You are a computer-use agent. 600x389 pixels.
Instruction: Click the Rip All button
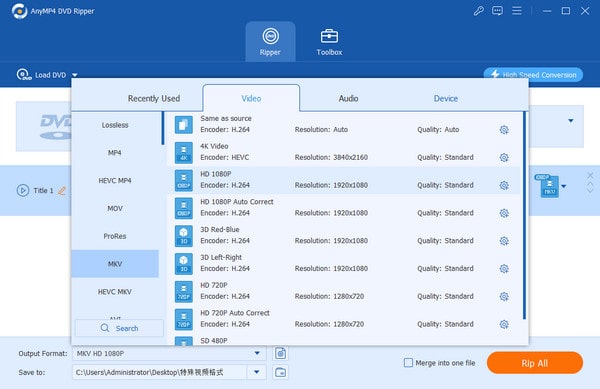tap(535, 363)
